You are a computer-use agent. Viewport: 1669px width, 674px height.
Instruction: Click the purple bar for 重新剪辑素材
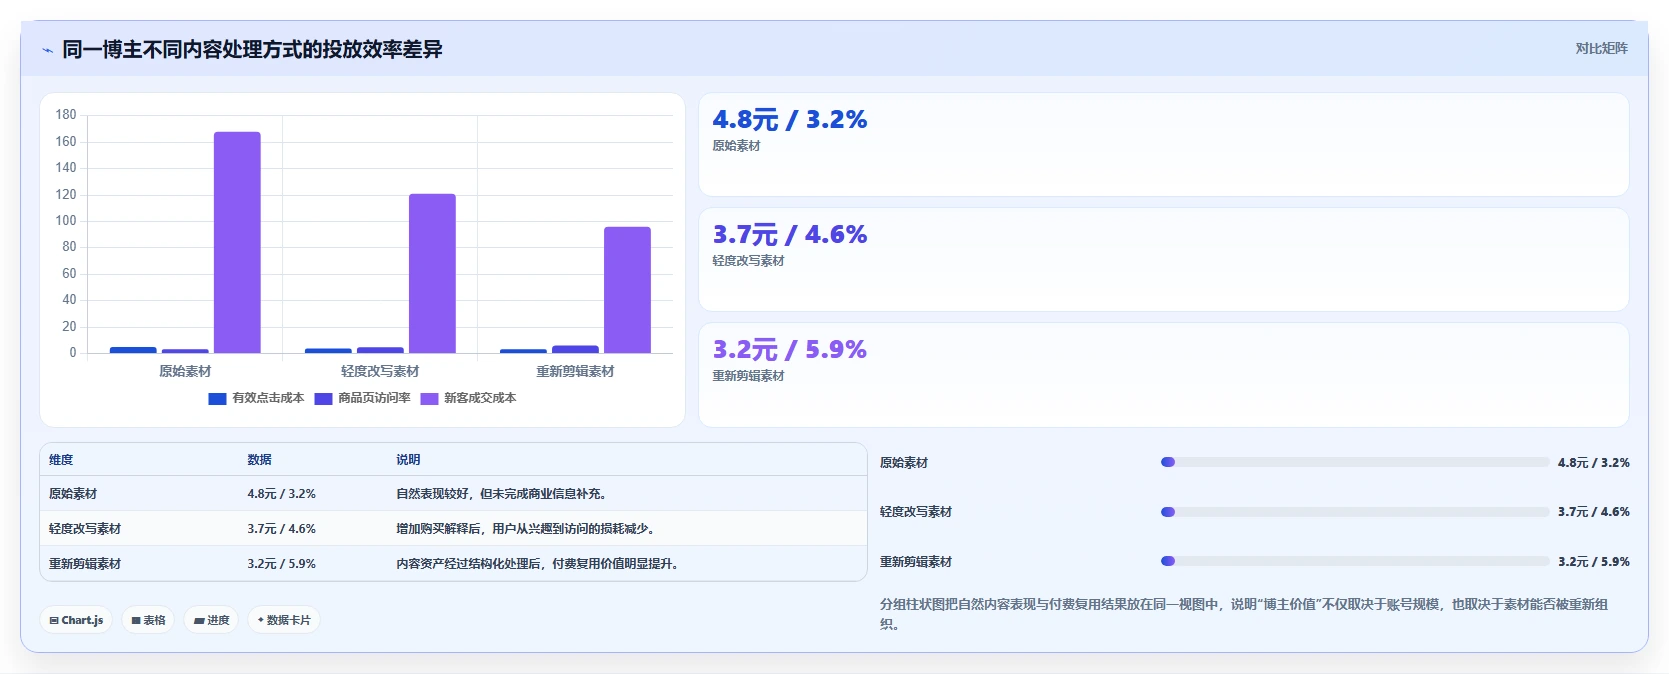click(627, 290)
